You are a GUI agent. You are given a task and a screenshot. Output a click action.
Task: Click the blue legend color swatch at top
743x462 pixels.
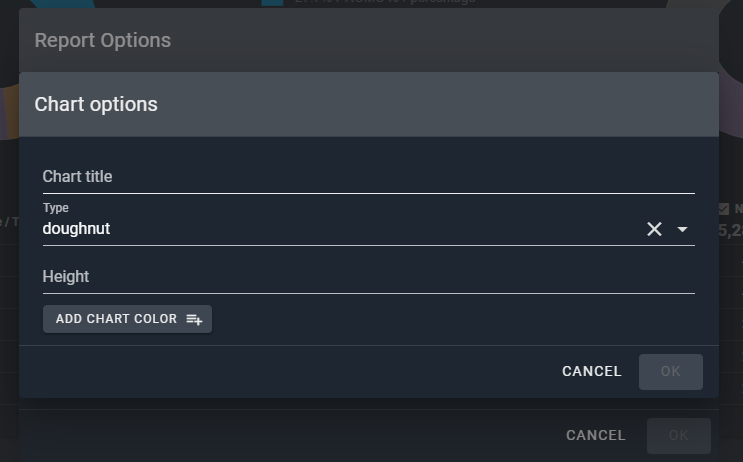(271, 2)
